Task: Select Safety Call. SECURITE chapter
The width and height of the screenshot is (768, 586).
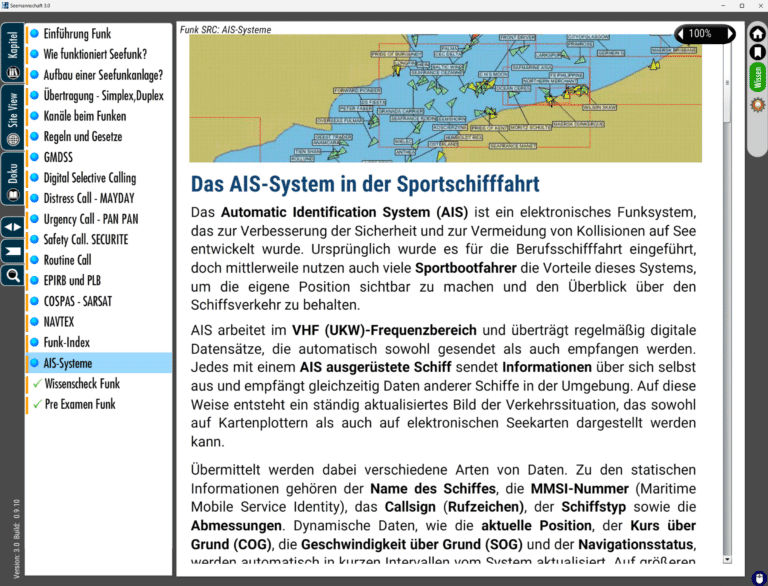Action: [98, 240]
